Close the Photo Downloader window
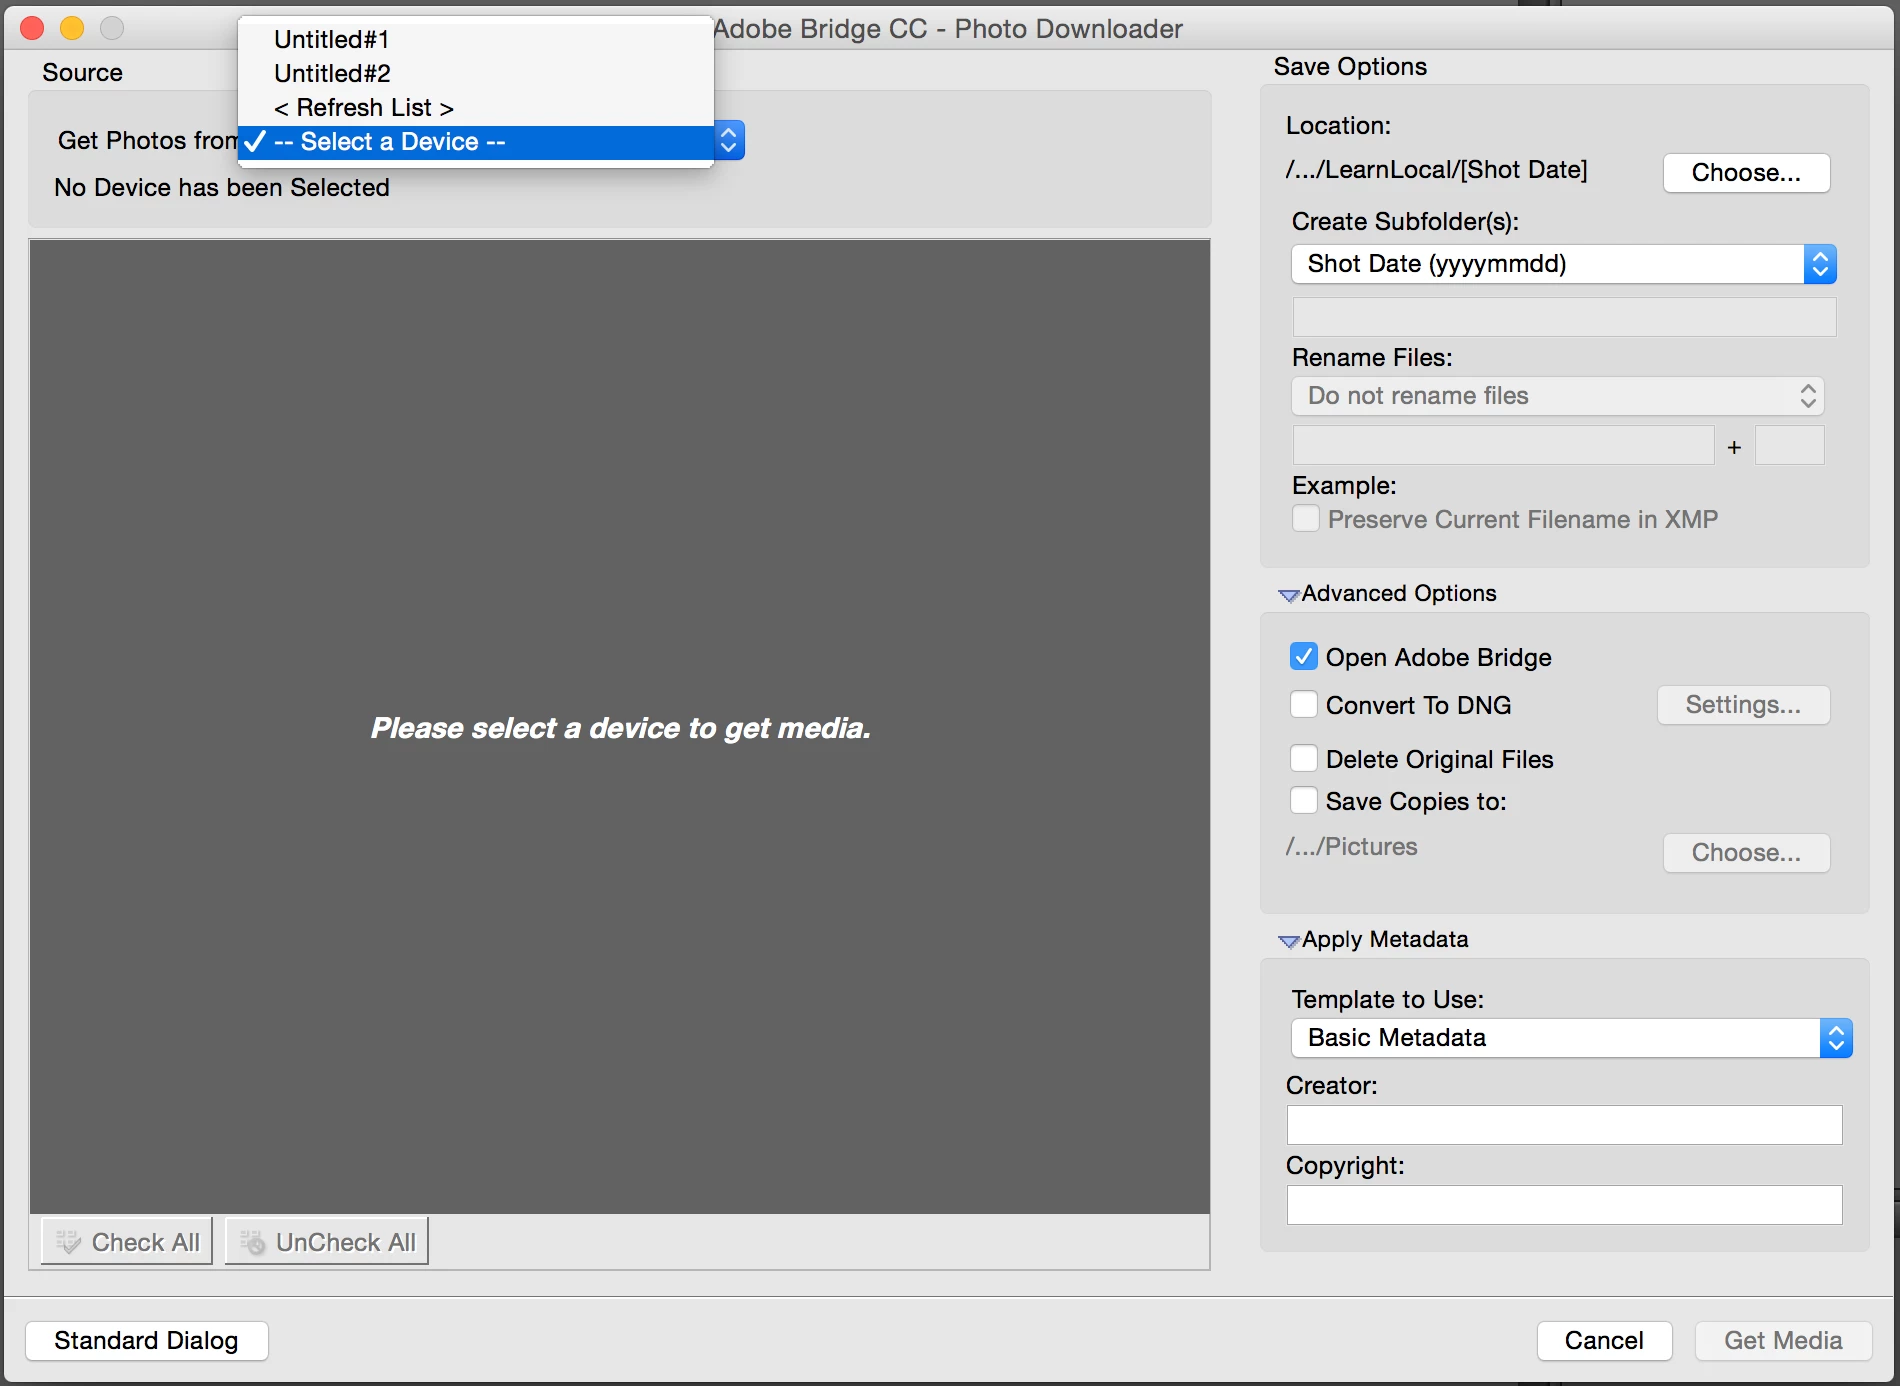Viewport: 1900px width, 1386px height. coord(32,28)
